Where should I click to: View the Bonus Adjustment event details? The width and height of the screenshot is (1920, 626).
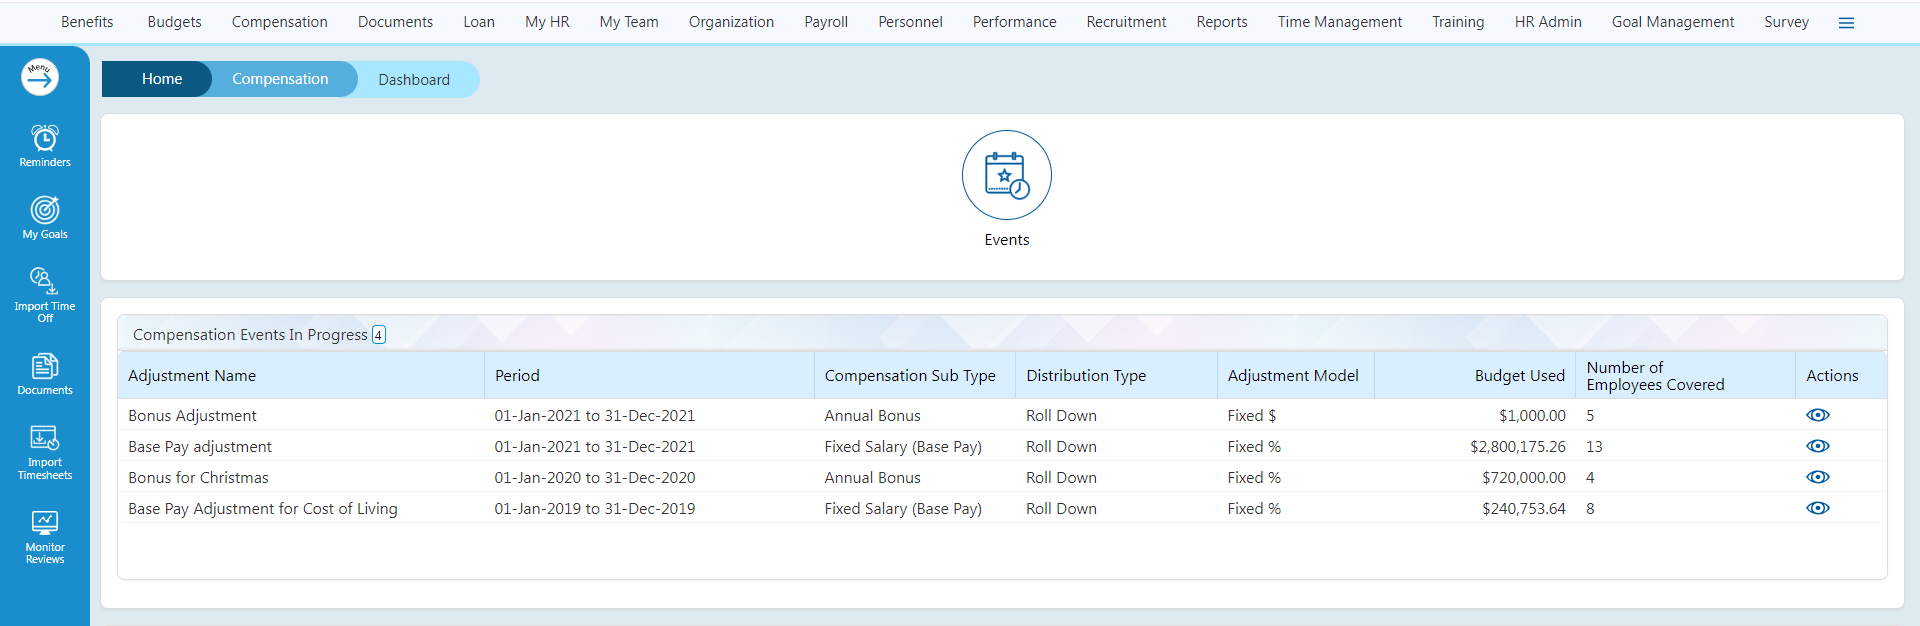coord(1817,415)
